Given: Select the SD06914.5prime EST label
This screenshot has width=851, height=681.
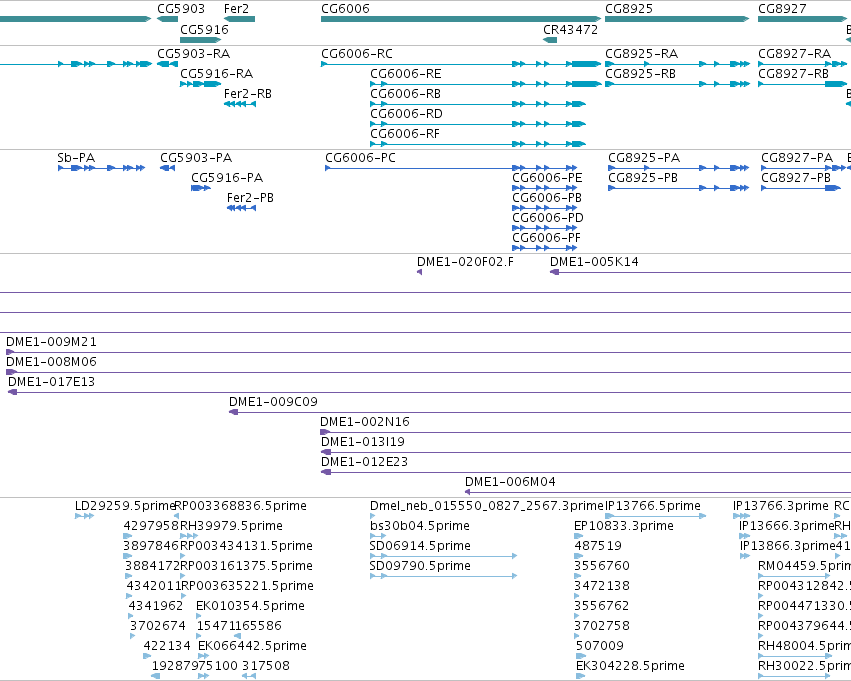Looking at the screenshot, I should pyautogui.click(x=420, y=546).
